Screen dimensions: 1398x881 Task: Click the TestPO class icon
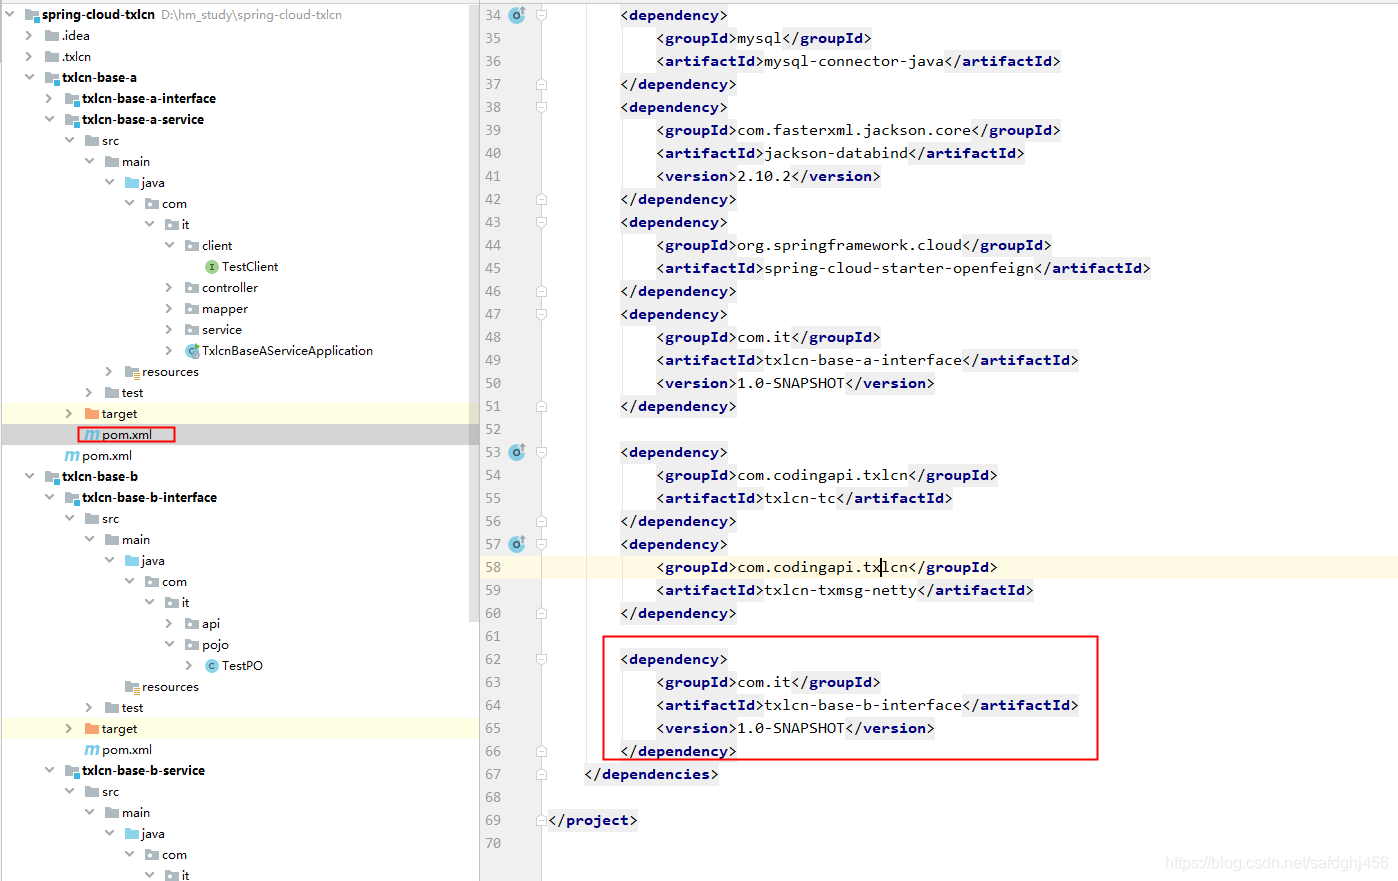(212, 666)
